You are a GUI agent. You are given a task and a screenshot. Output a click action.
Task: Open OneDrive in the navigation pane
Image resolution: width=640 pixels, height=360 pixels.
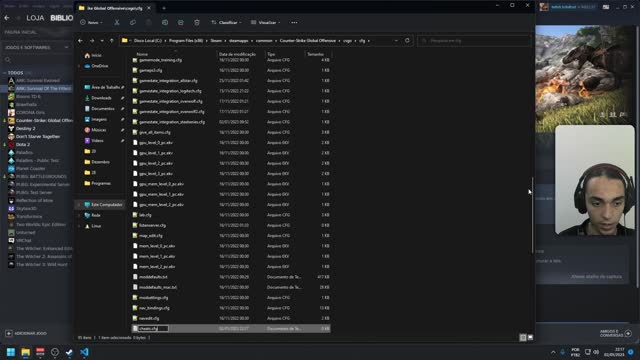click(100, 66)
